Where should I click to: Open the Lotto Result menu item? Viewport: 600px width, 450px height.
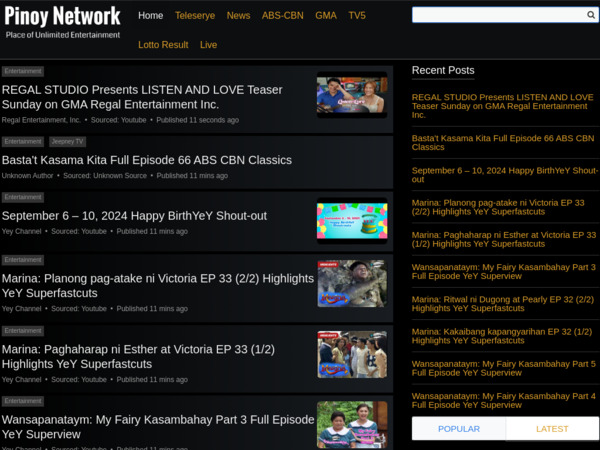tap(163, 45)
